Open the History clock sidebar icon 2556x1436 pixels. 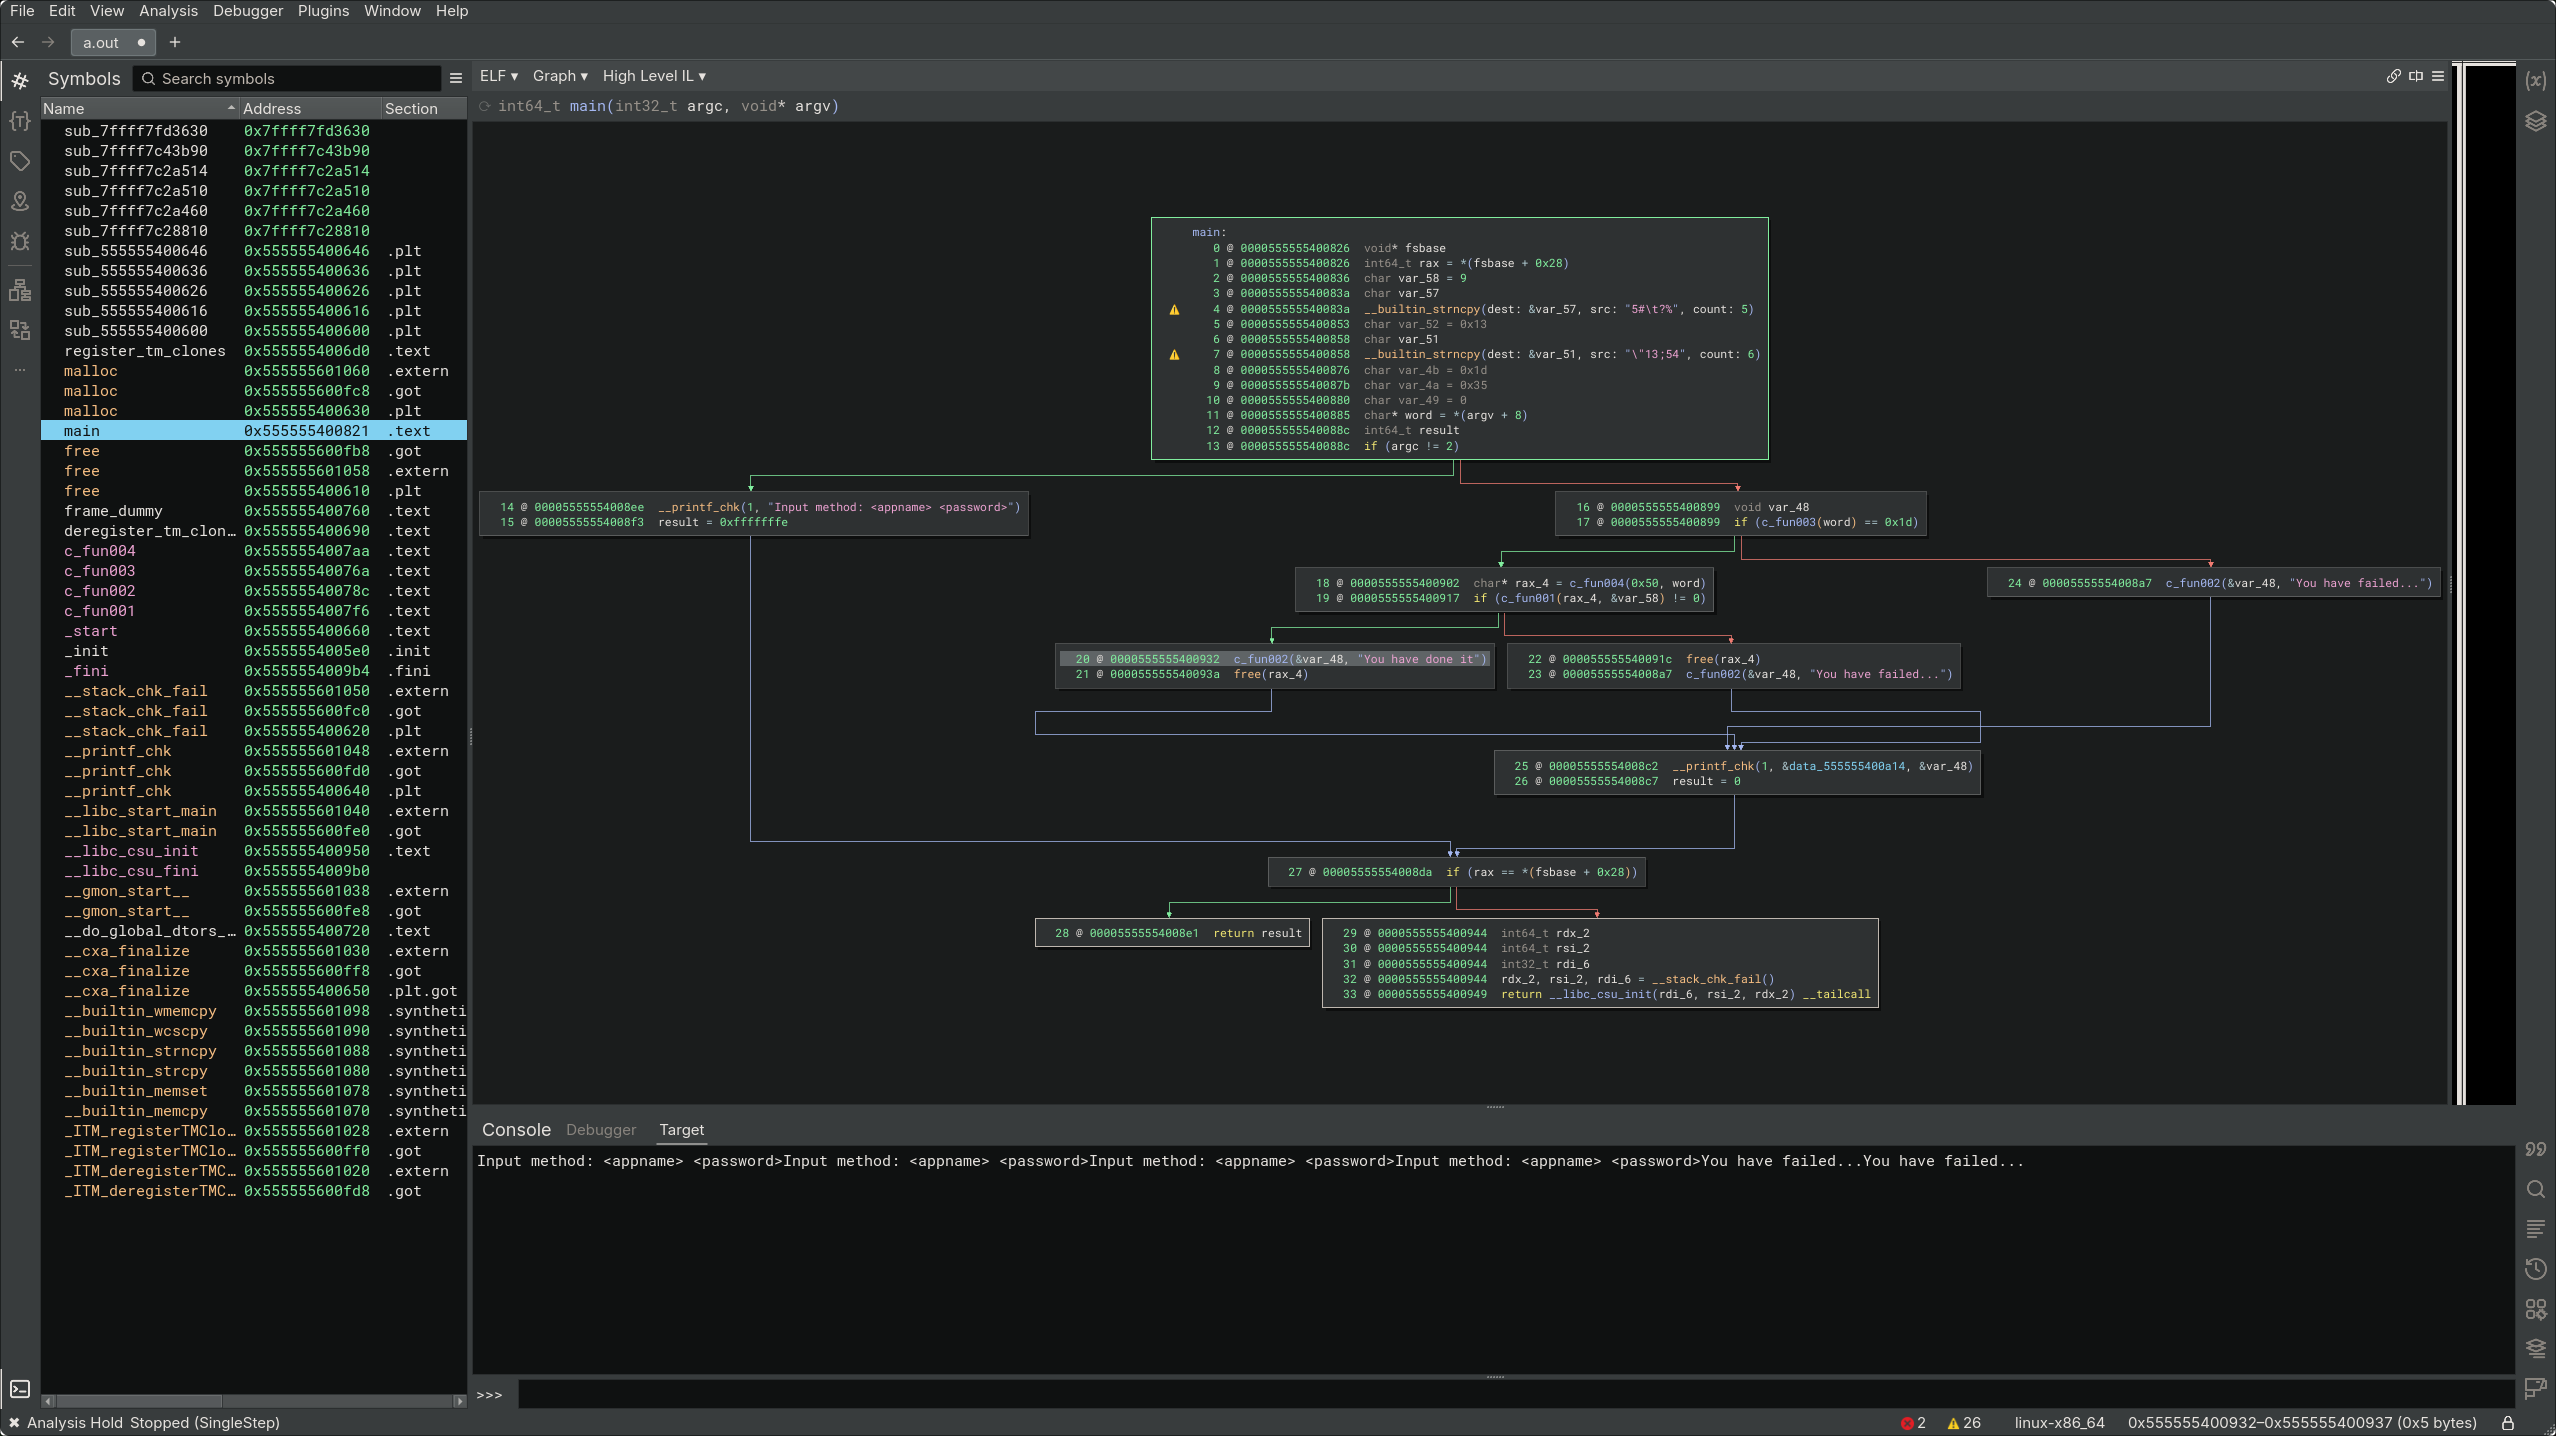(x=2535, y=1269)
